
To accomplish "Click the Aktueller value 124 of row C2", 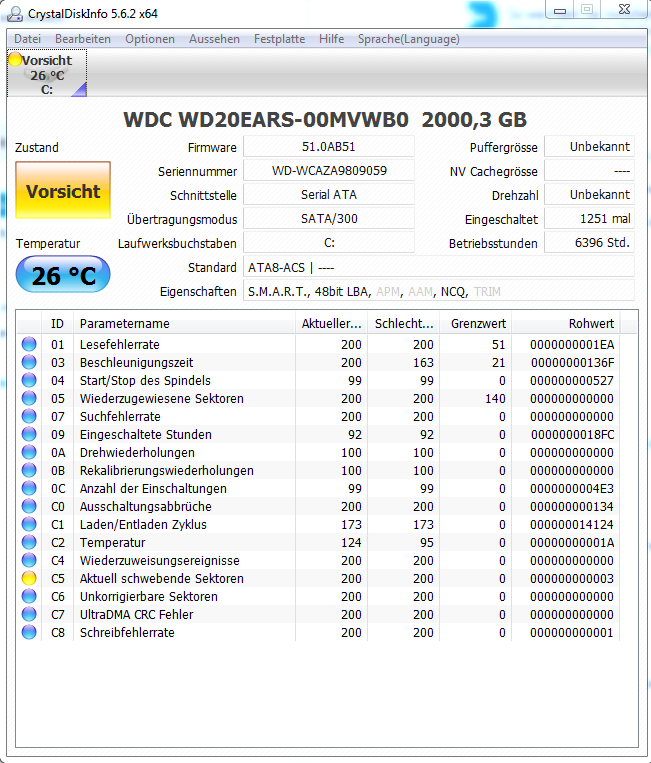I will [351, 543].
